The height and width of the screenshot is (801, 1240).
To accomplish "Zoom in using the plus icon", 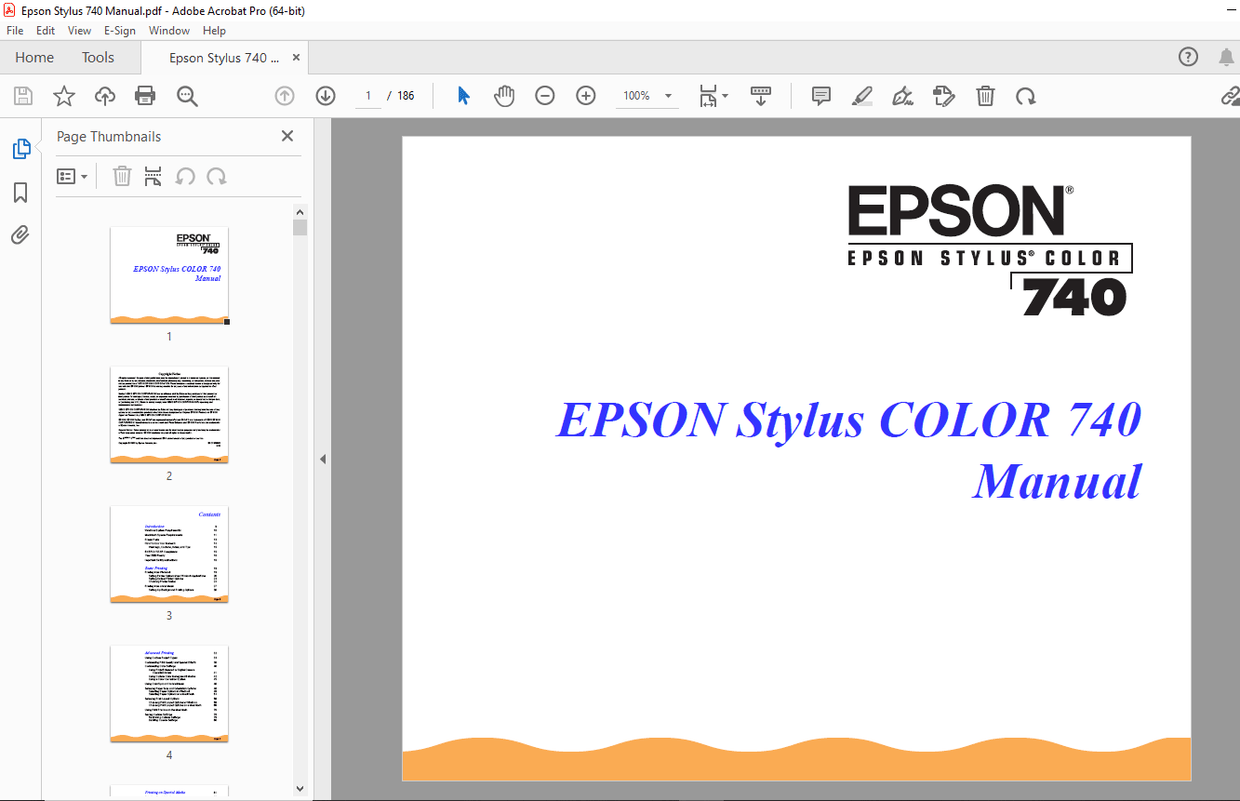I will [585, 95].
